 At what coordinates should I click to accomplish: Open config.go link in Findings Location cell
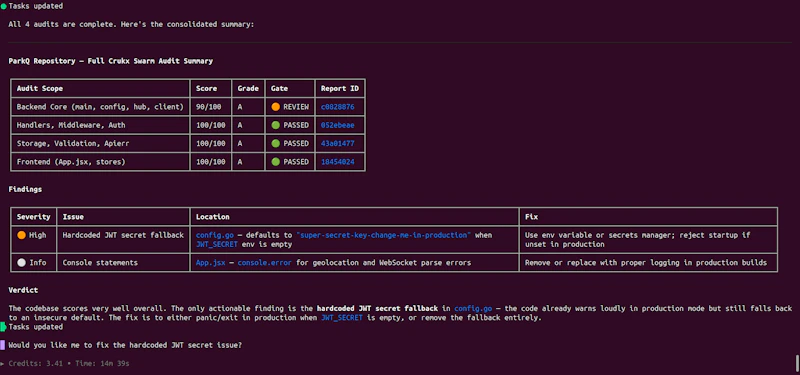click(215, 235)
